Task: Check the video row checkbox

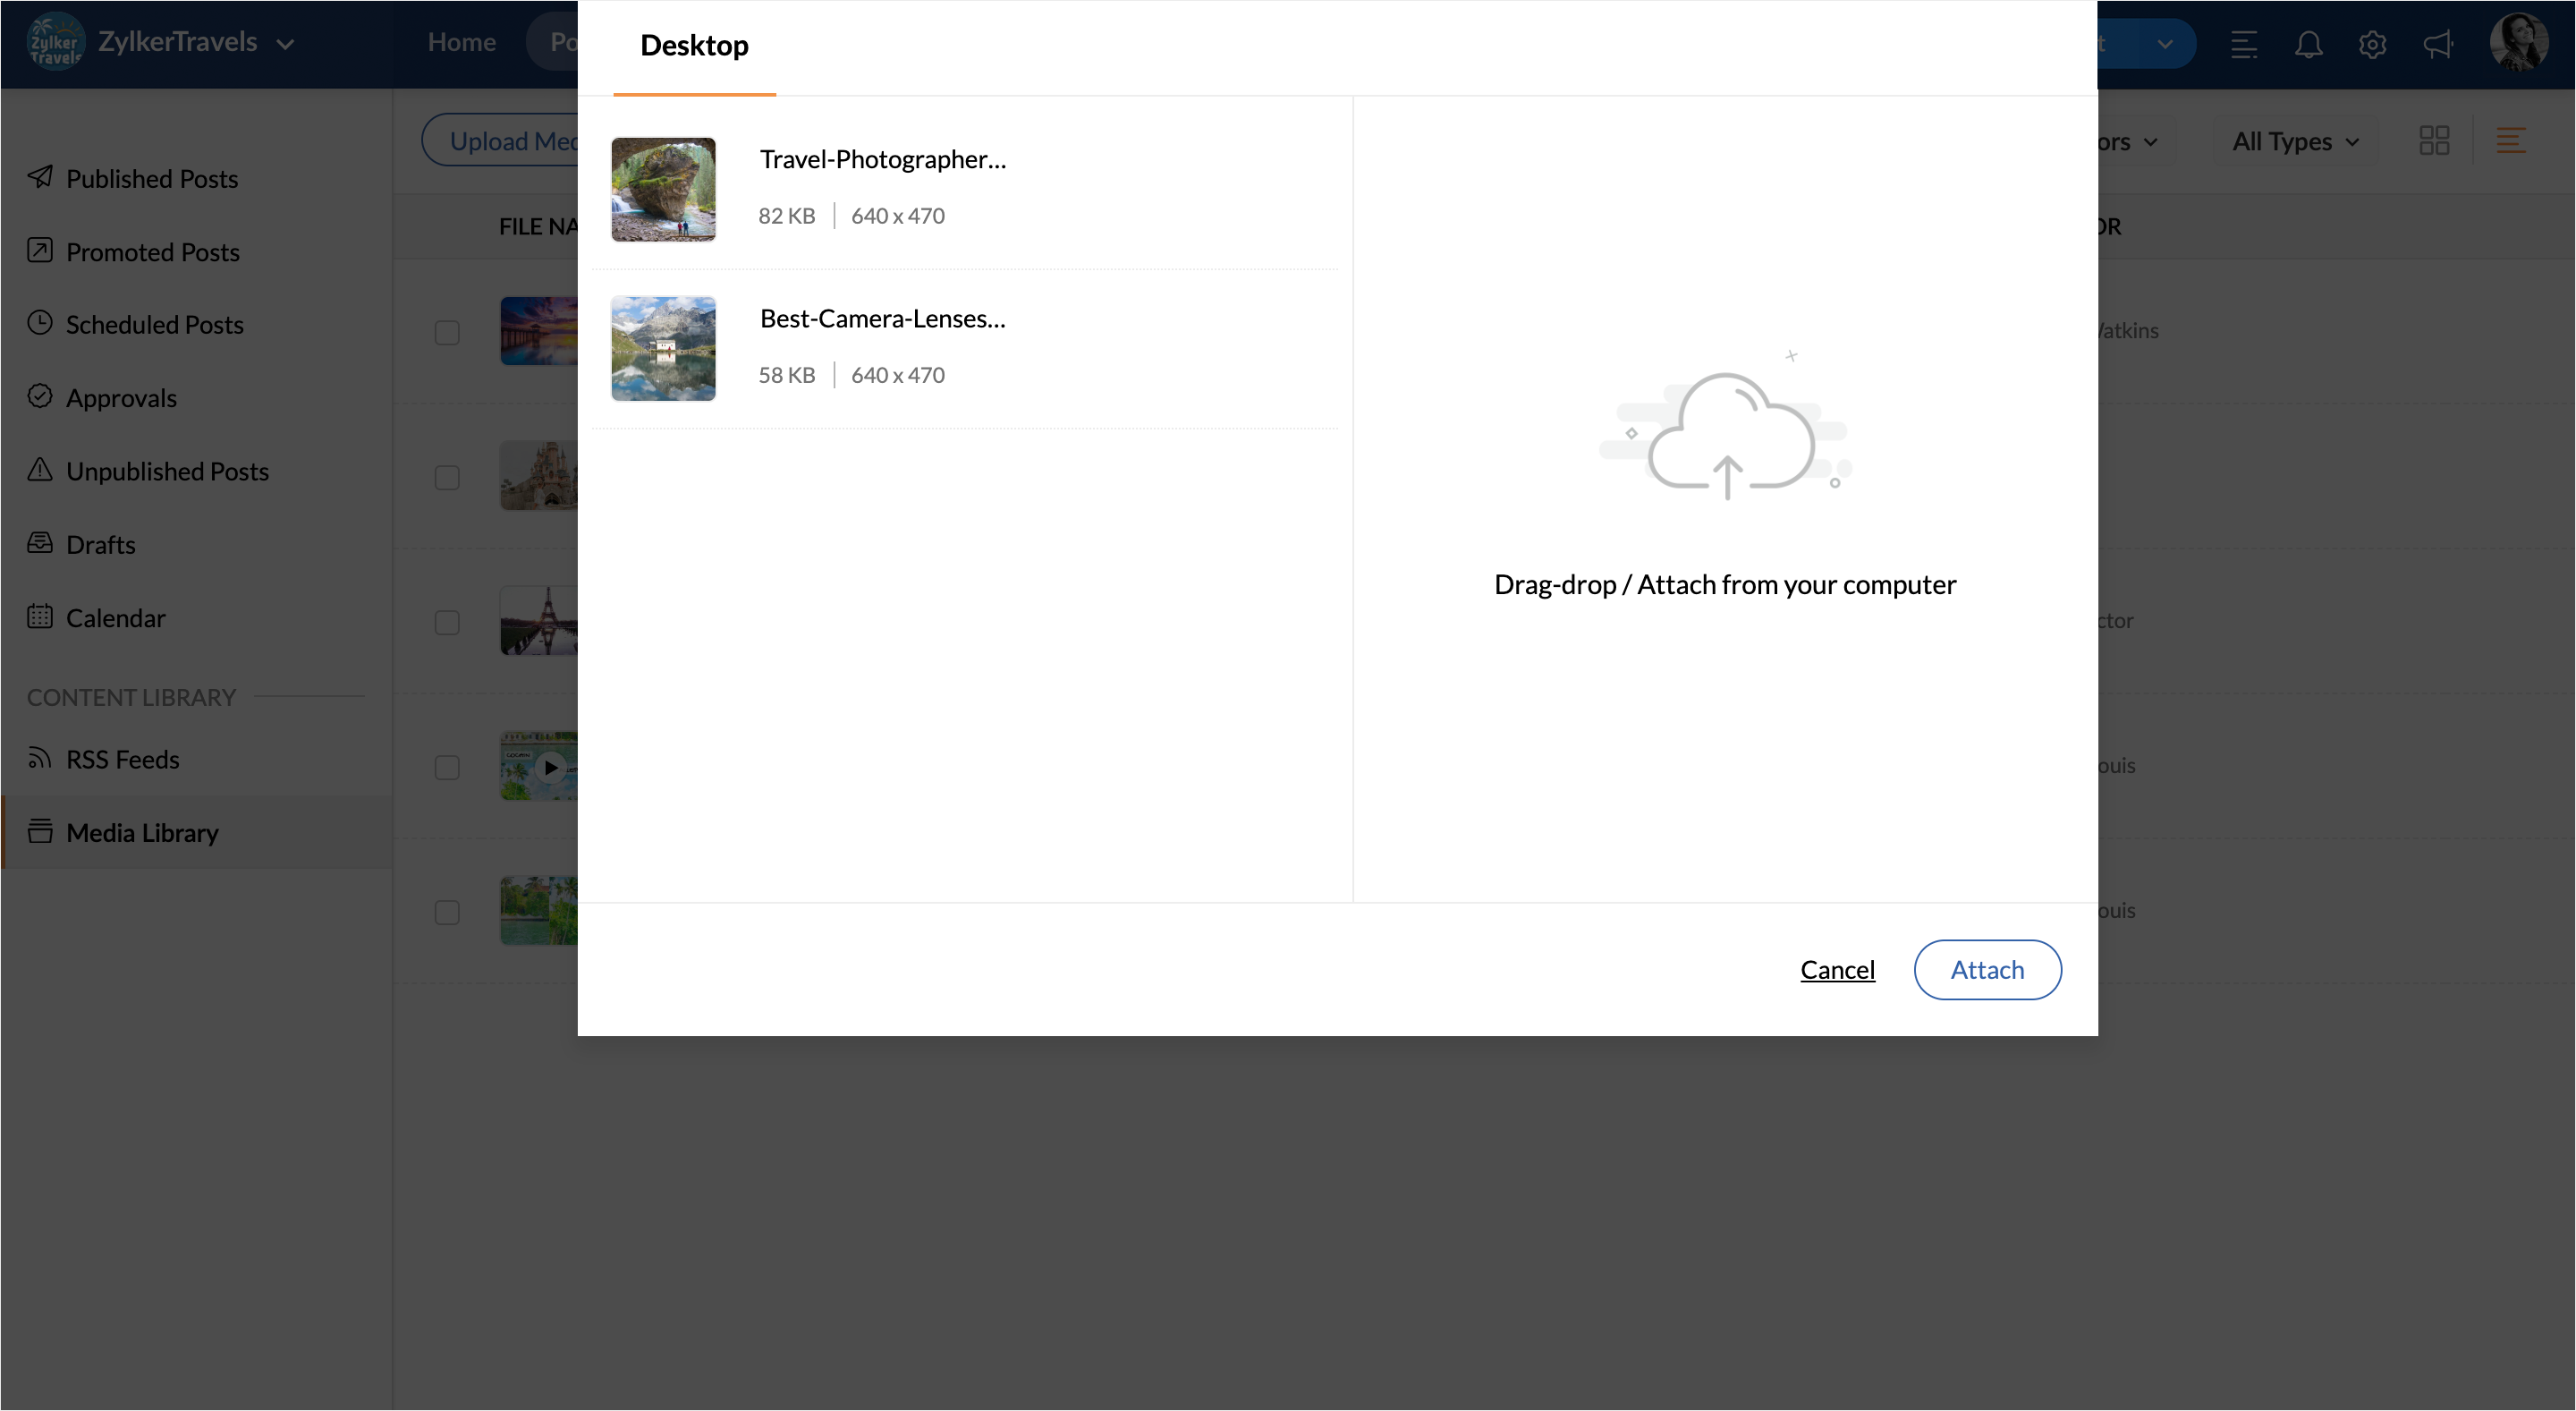Action: (447, 767)
